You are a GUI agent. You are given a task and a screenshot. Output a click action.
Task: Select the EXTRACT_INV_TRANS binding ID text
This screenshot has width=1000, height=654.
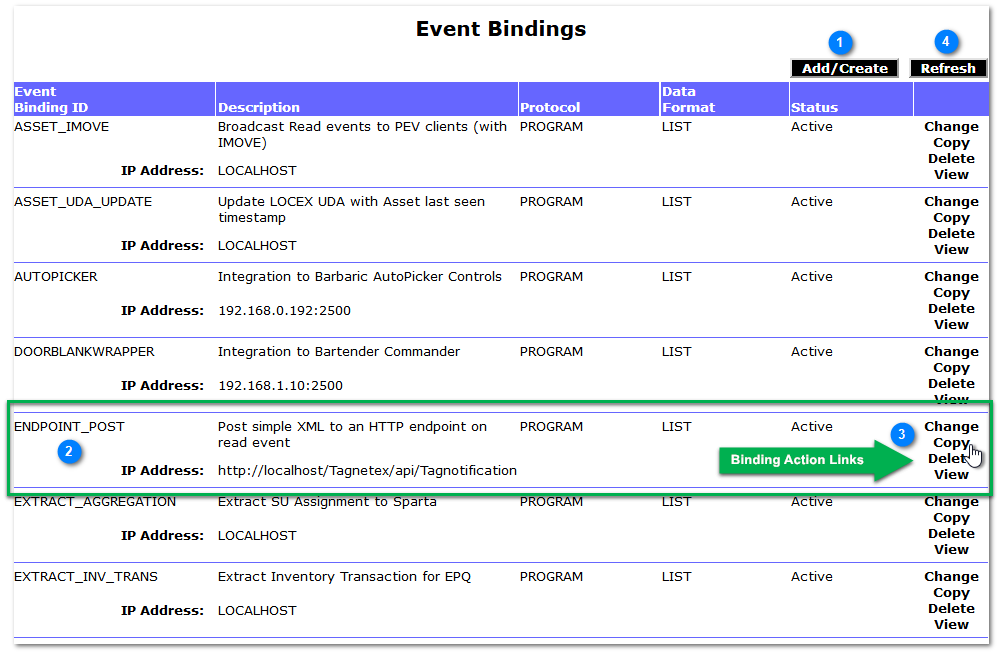pos(85,576)
